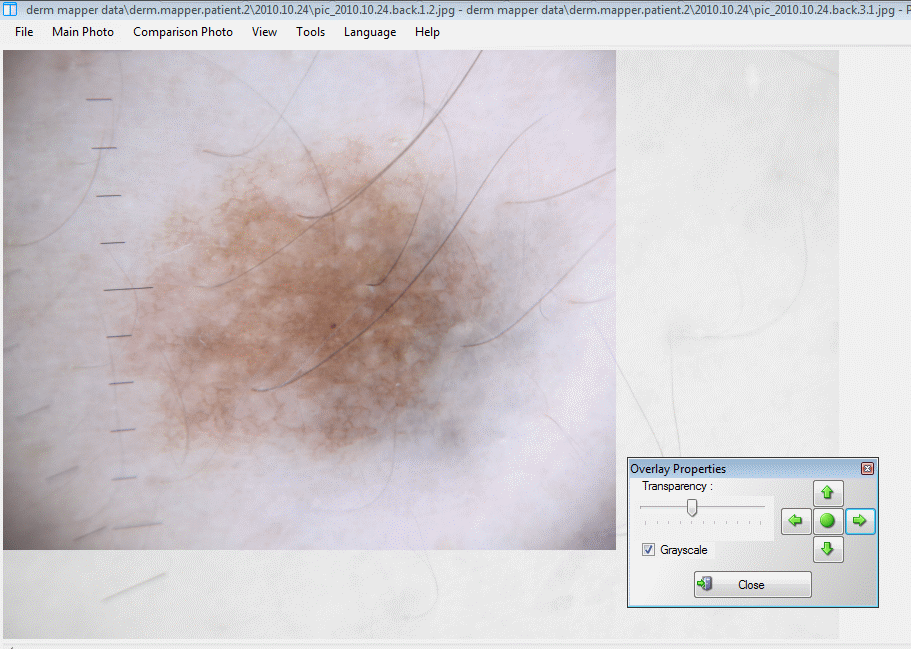Show the Tools menu
911x649 pixels.
310,32
